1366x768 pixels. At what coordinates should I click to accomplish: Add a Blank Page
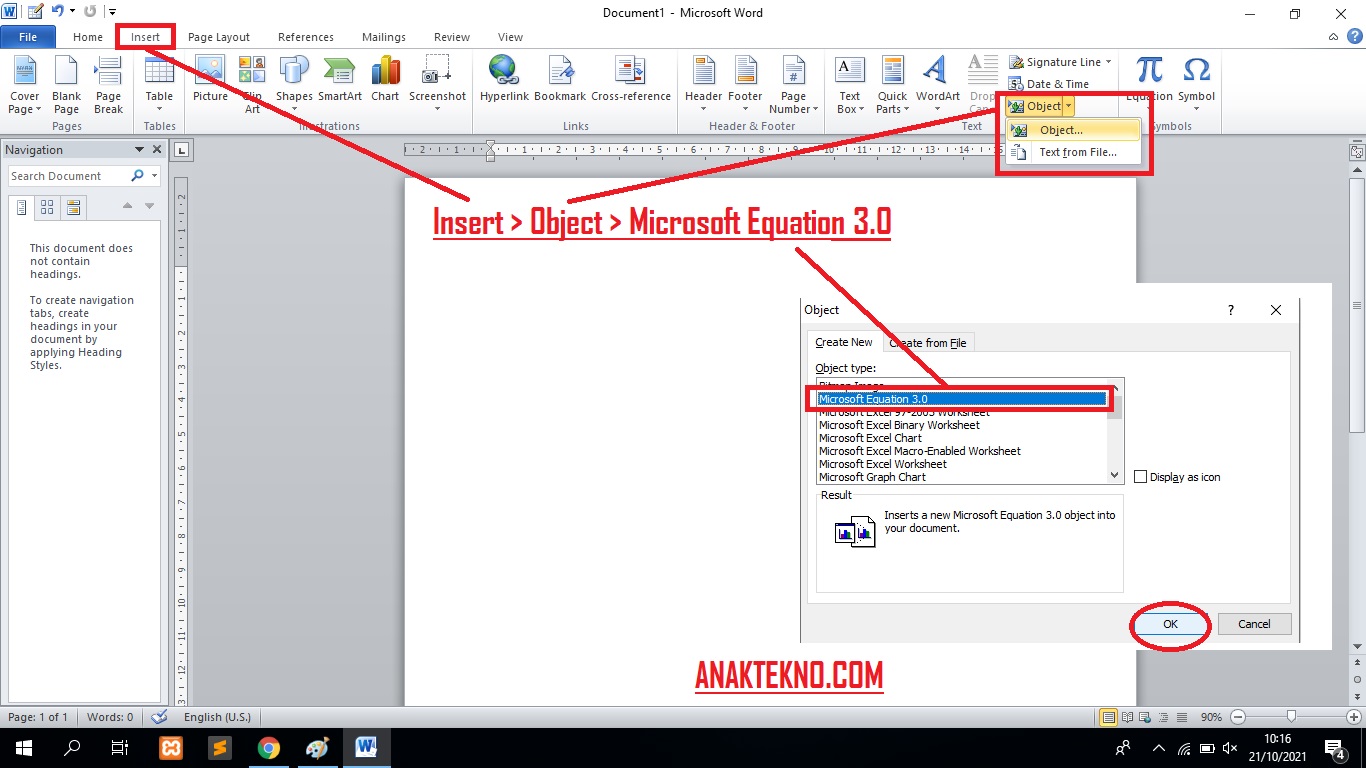(66, 85)
